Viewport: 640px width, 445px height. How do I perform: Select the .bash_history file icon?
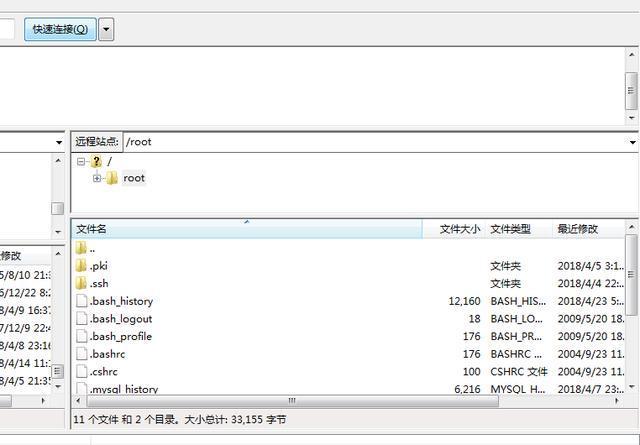(x=82, y=301)
